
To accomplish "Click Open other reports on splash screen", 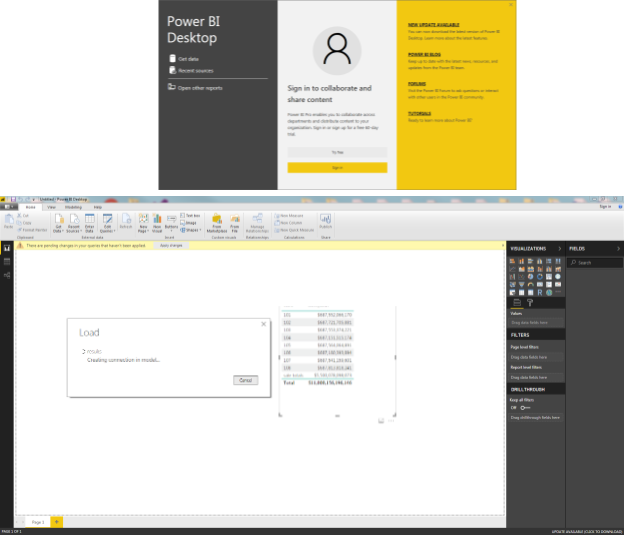I will click(195, 88).
